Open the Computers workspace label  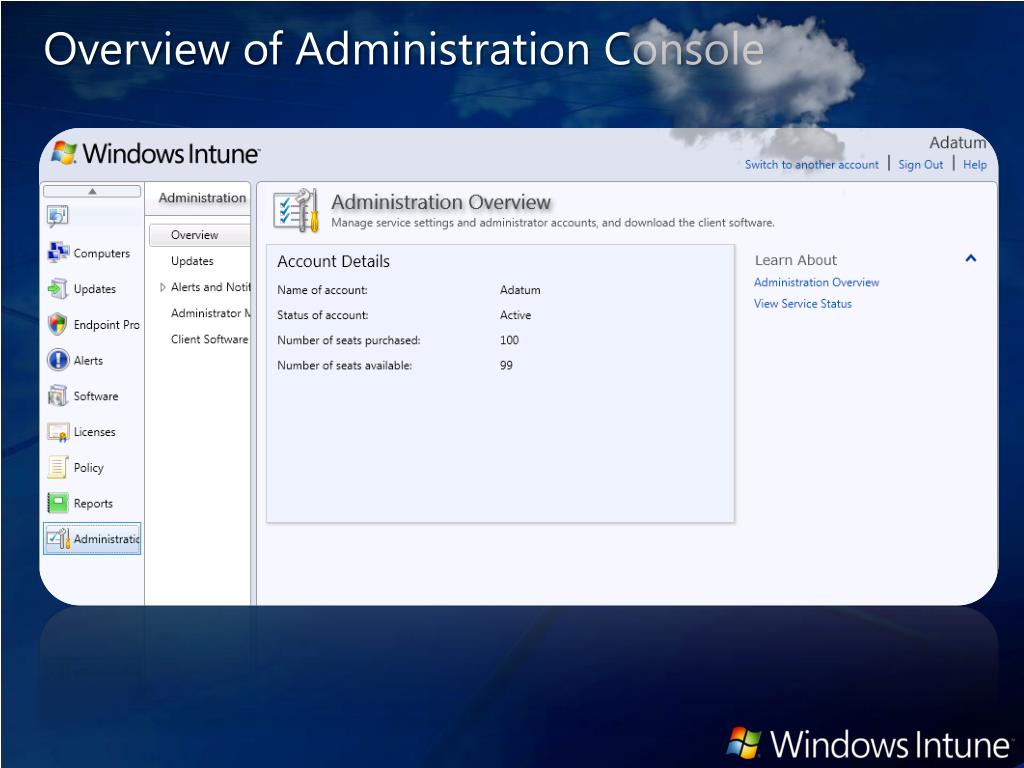(x=102, y=253)
